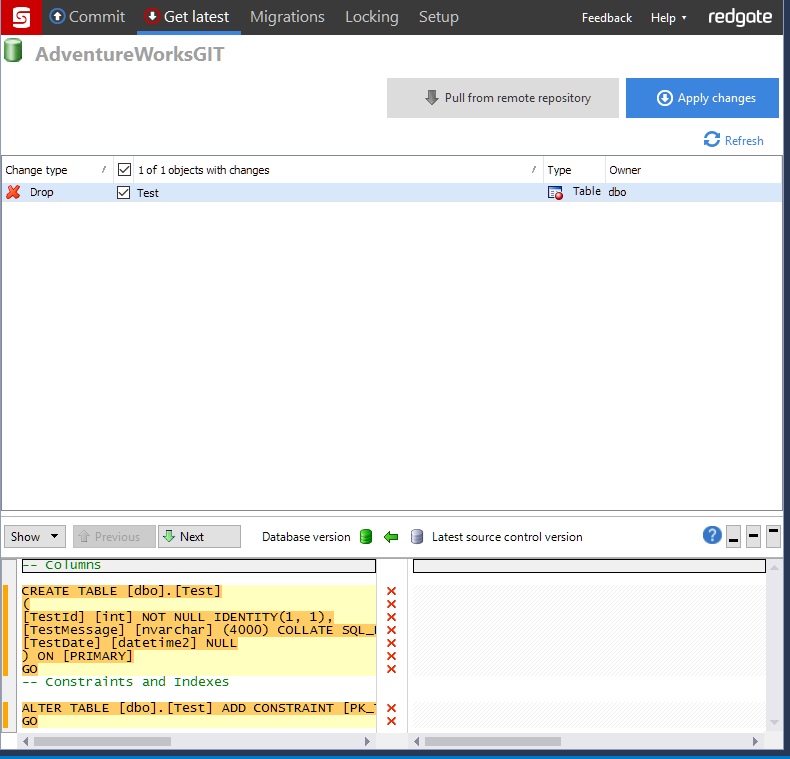Click the red X beside ALTER TABLE line
Screen dimensions: 790x759
click(x=391, y=708)
